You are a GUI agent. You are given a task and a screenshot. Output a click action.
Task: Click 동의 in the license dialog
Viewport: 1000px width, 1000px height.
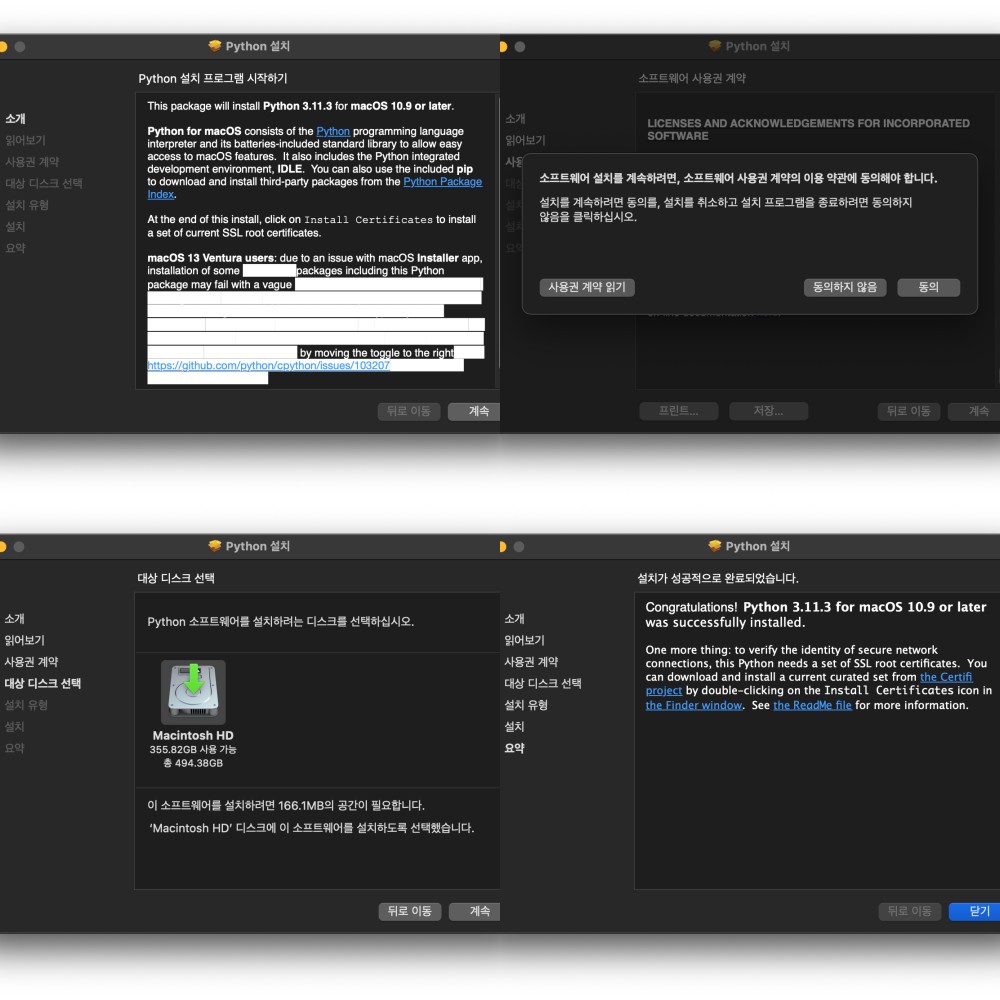928,288
